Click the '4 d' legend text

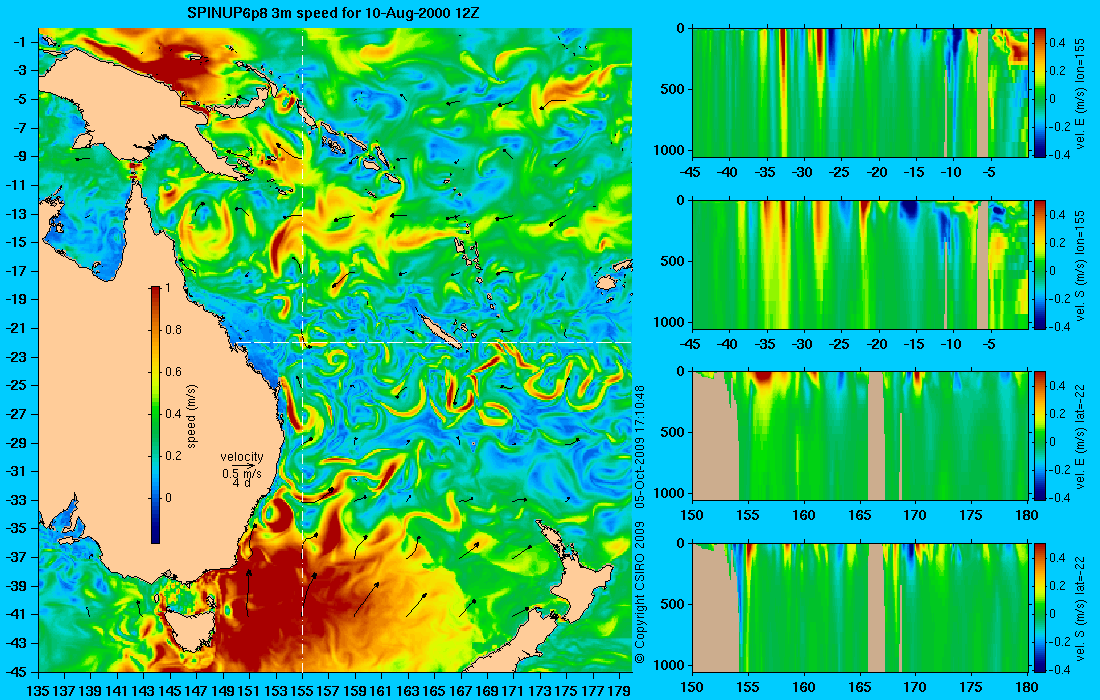click(241, 484)
